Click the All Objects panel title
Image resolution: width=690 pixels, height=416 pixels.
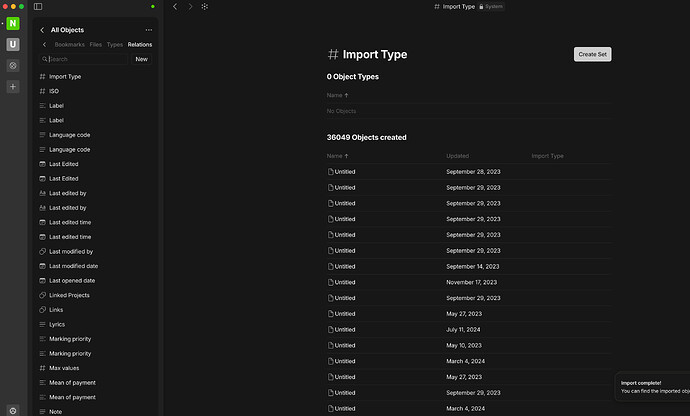pyautogui.click(x=67, y=30)
